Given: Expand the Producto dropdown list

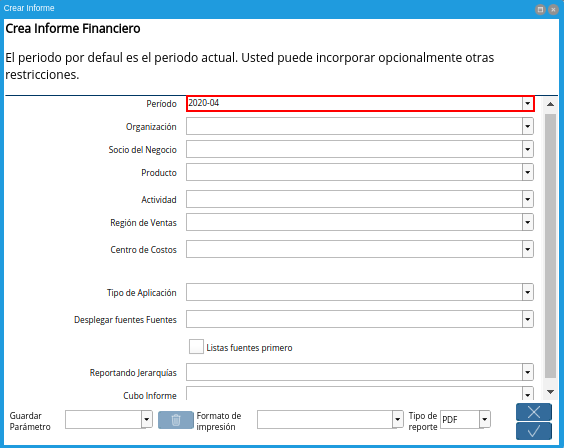Looking at the screenshot, I should tap(528, 173).
